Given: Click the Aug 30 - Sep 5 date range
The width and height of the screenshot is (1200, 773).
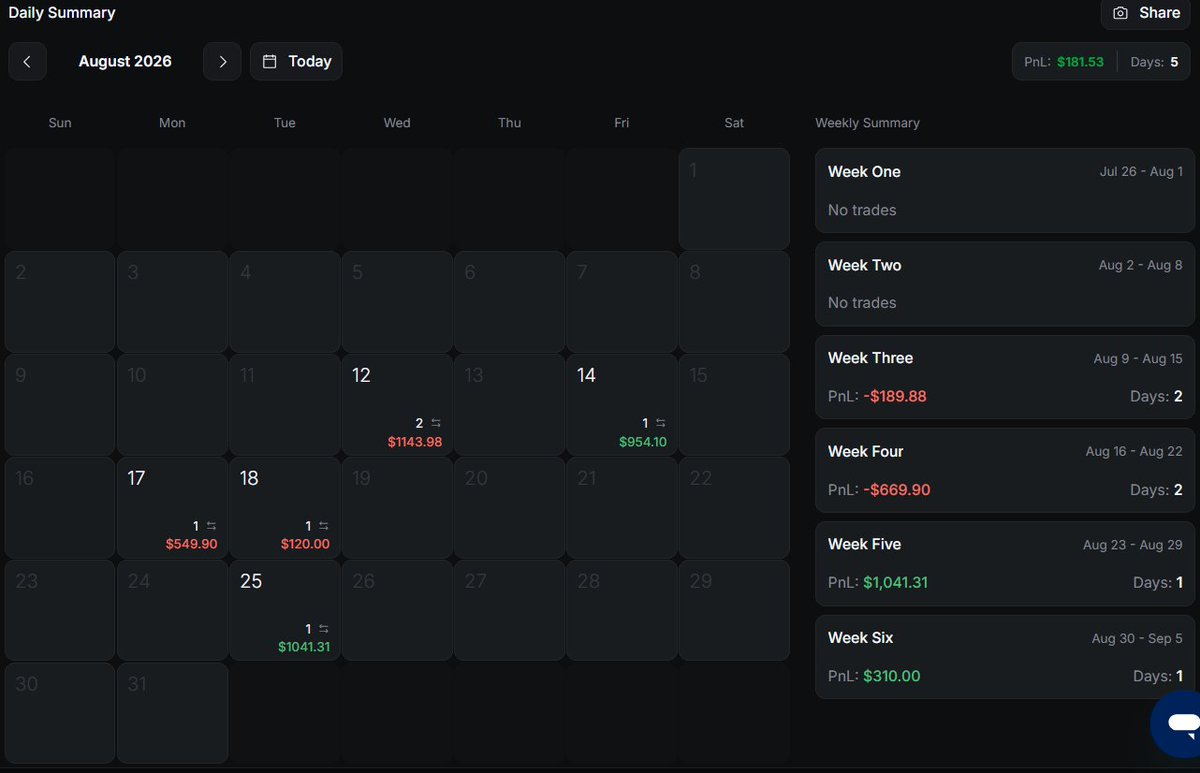Looking at the screenshot, I should tap(1137, 638).
